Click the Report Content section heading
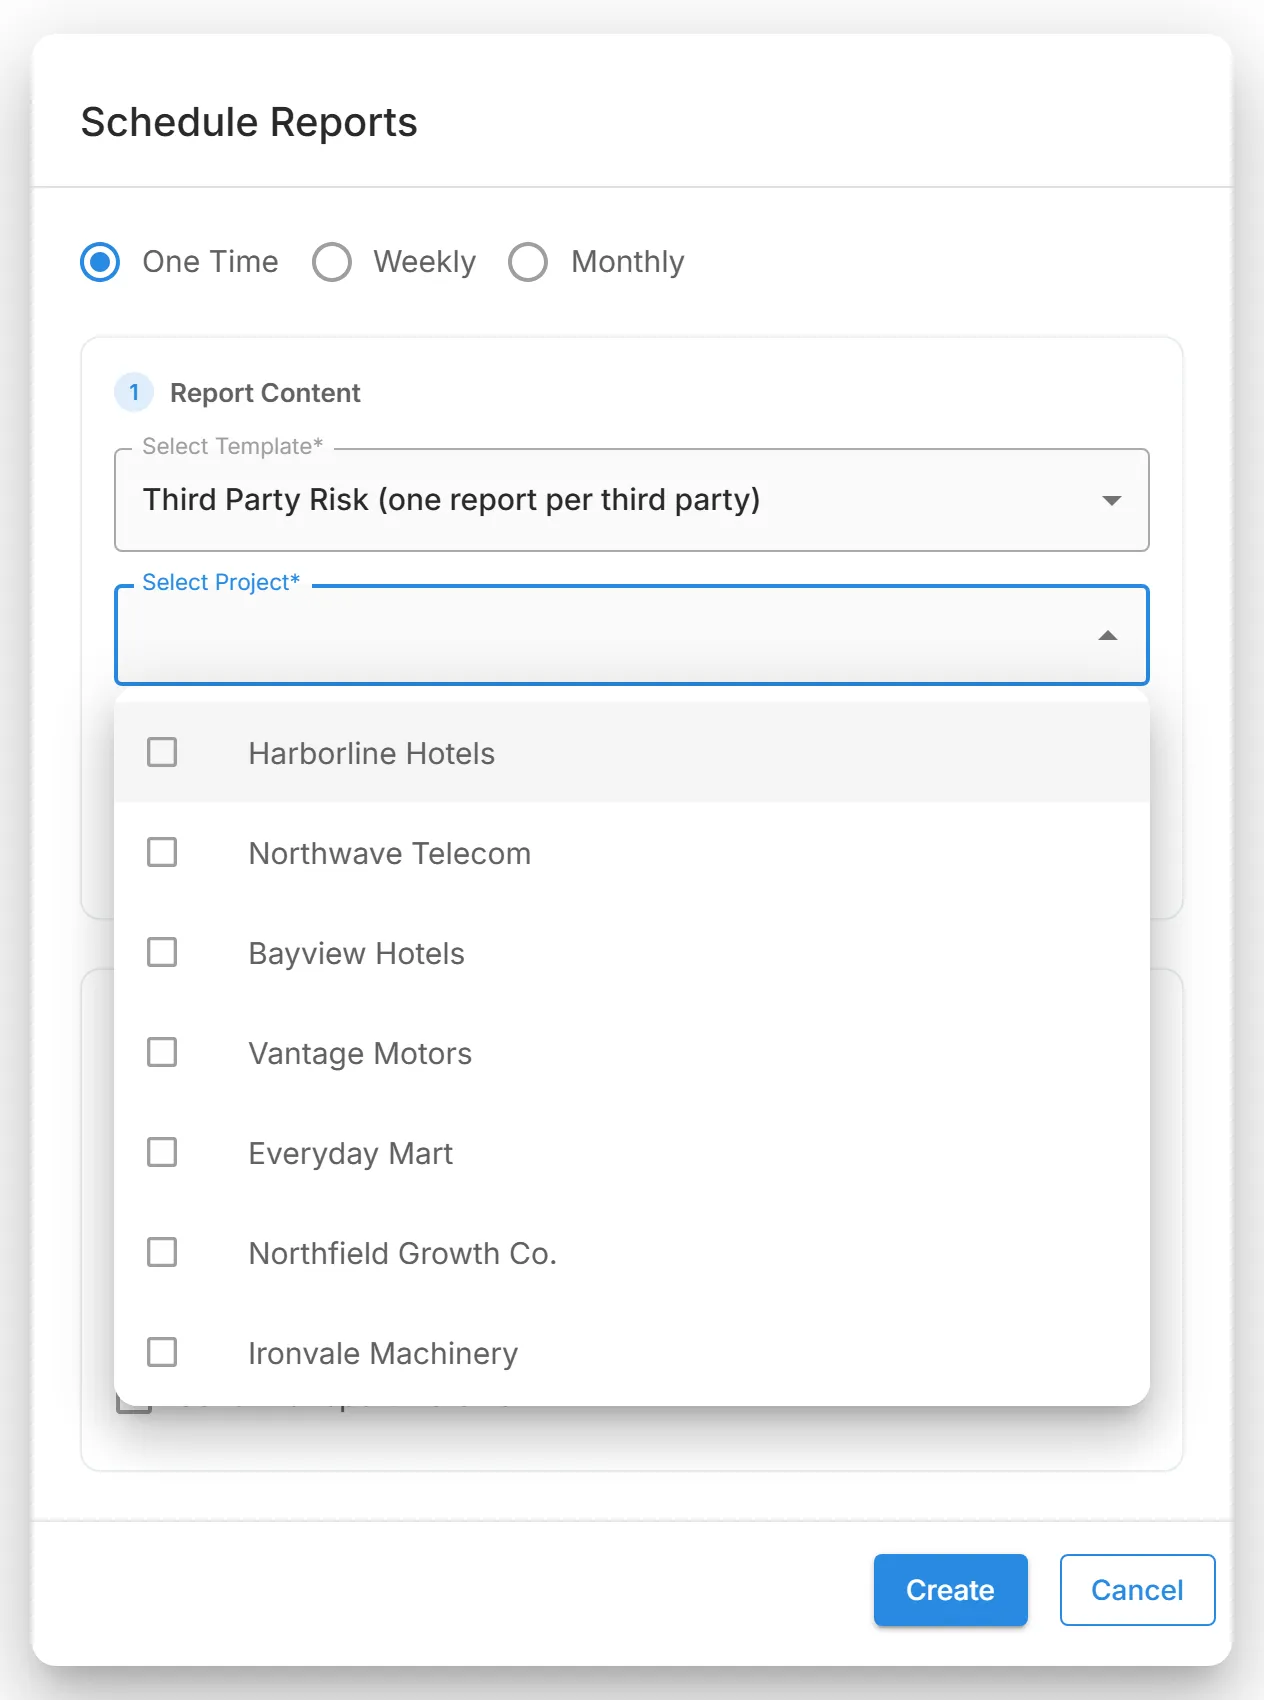This screenshot has width=1264, height=1700. tap(265, 393)
